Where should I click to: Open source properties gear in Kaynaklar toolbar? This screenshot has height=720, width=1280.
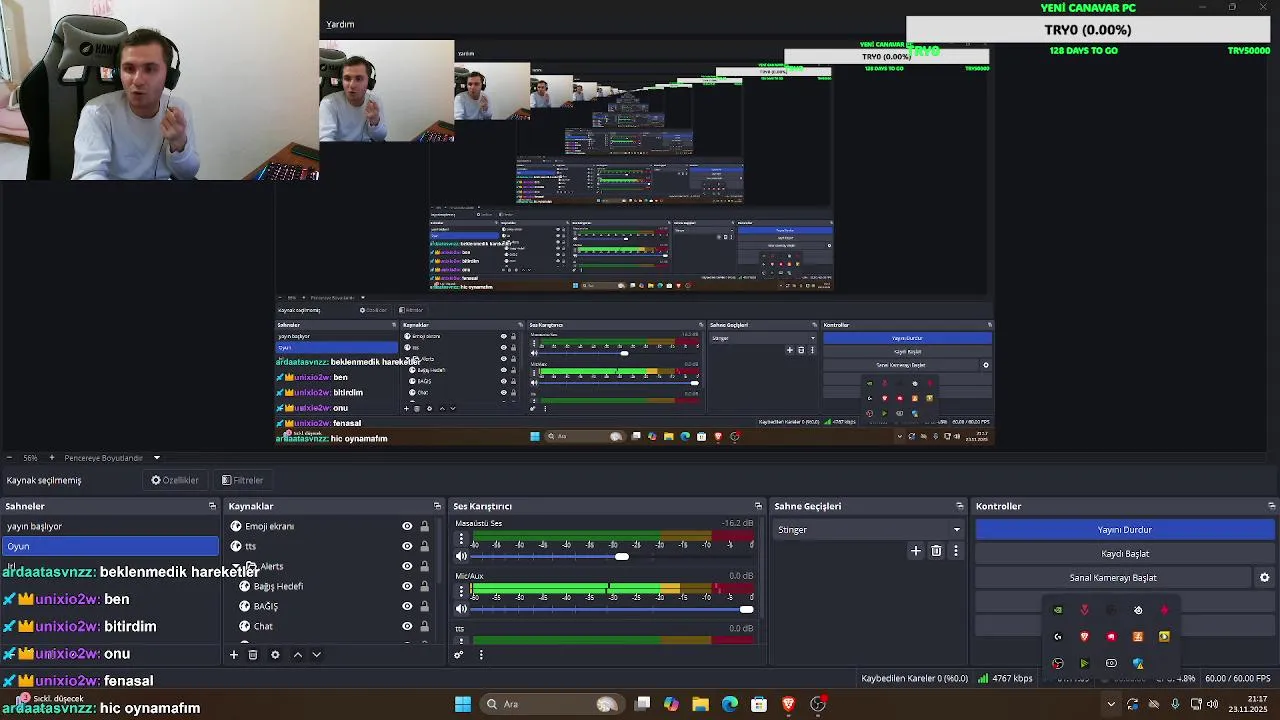click(275, 655)
